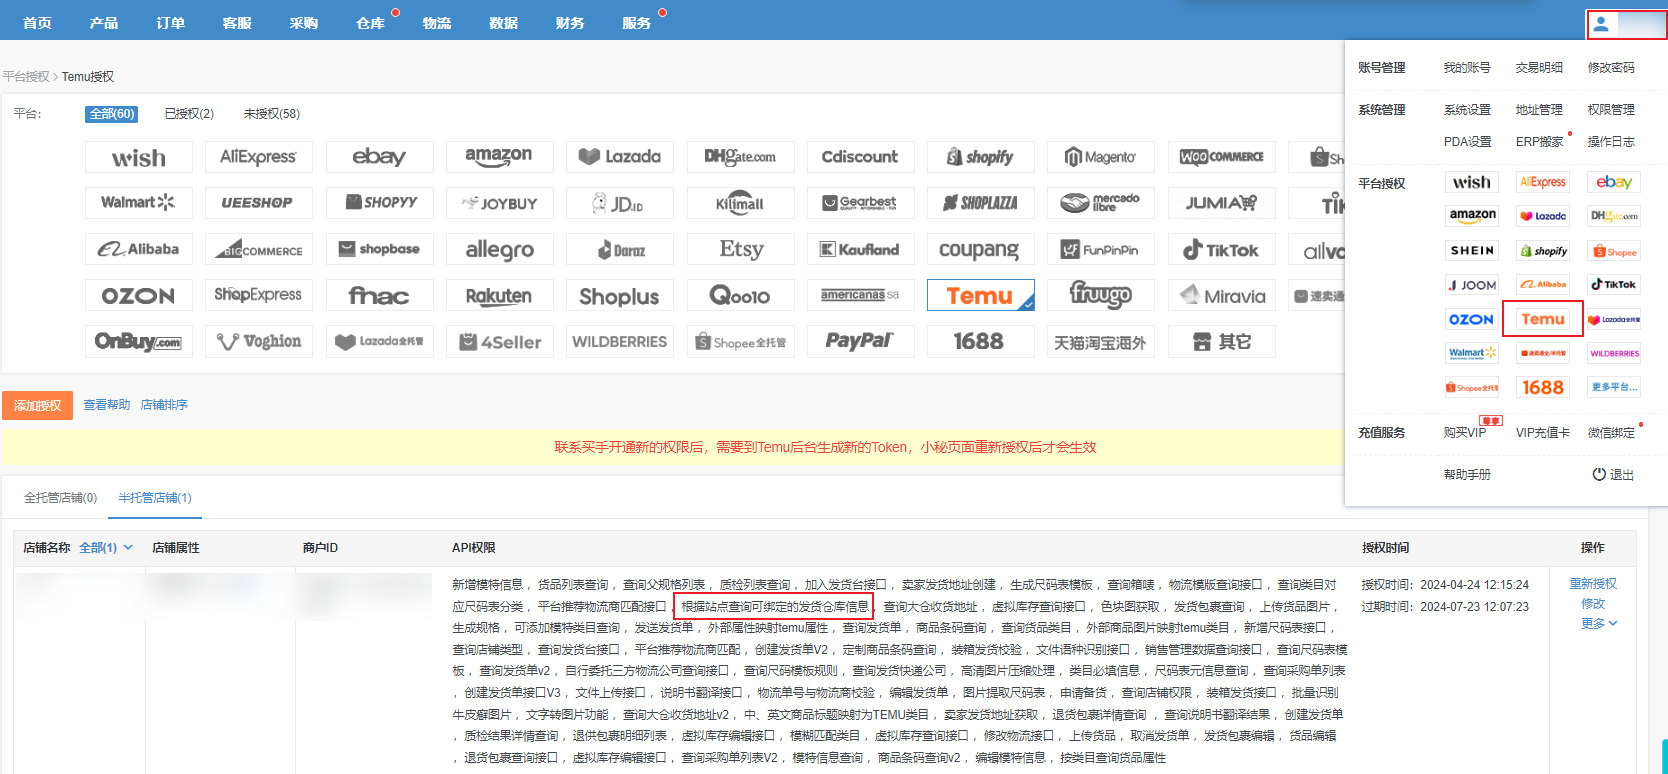Go to 首页 in top navigation
Image resolution: width=1668 pixels, height=774 pixels.
point(38,23)
